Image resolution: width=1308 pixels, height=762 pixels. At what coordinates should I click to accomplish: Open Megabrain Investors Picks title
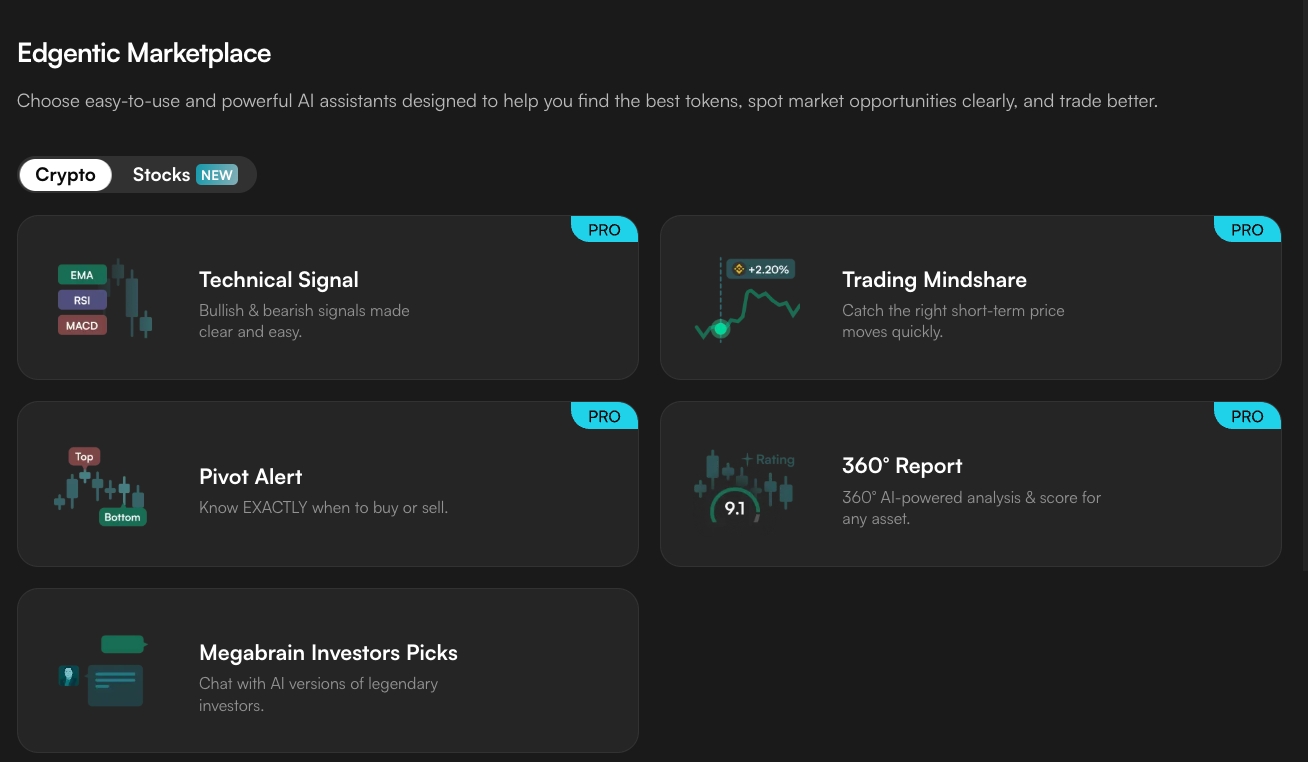[x=328, y=653]
